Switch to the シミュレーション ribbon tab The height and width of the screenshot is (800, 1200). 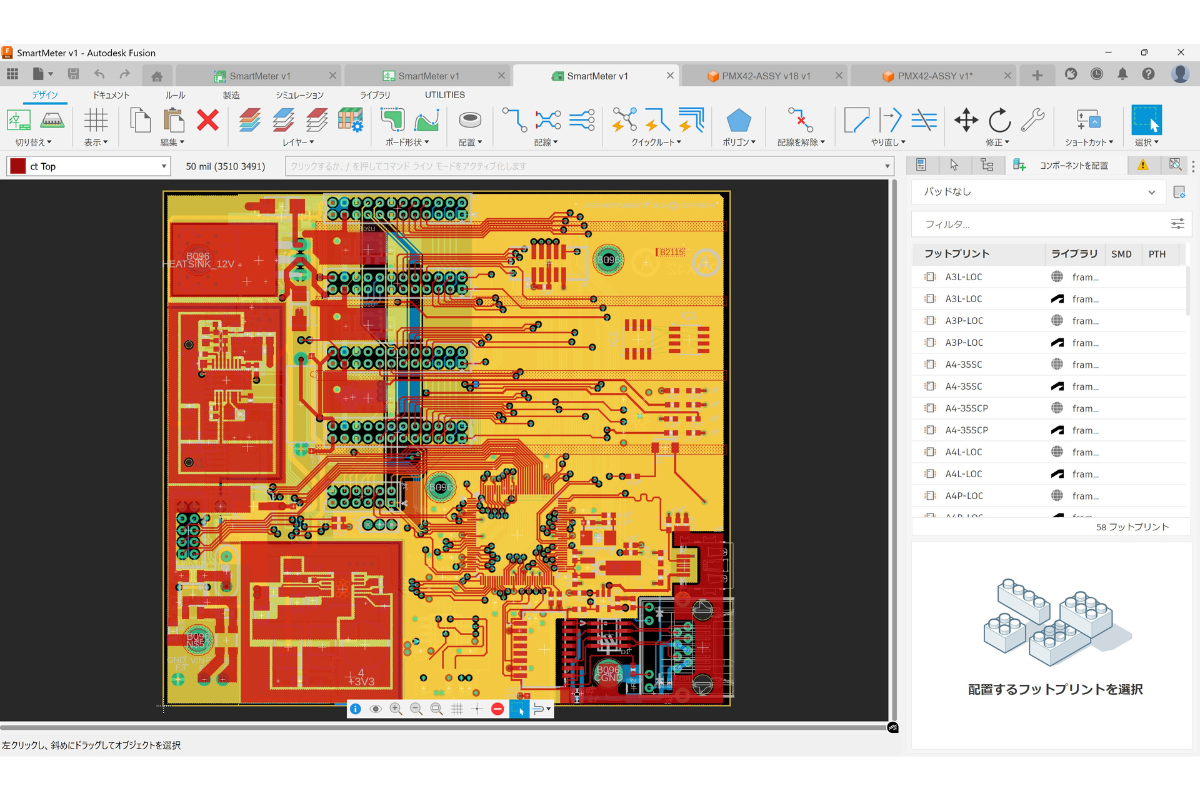[x=299, y=95]
